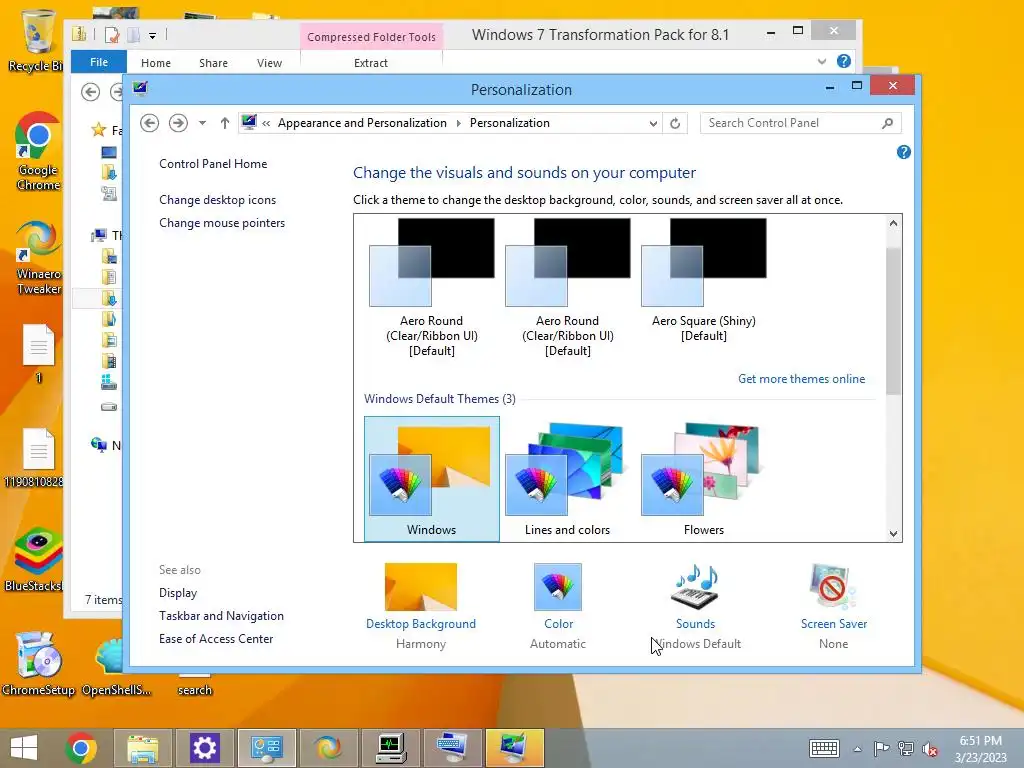This screenshot has height=768, width=1024.
Task: Open the taskbar clock and date
Action: [x=980, y=749]
